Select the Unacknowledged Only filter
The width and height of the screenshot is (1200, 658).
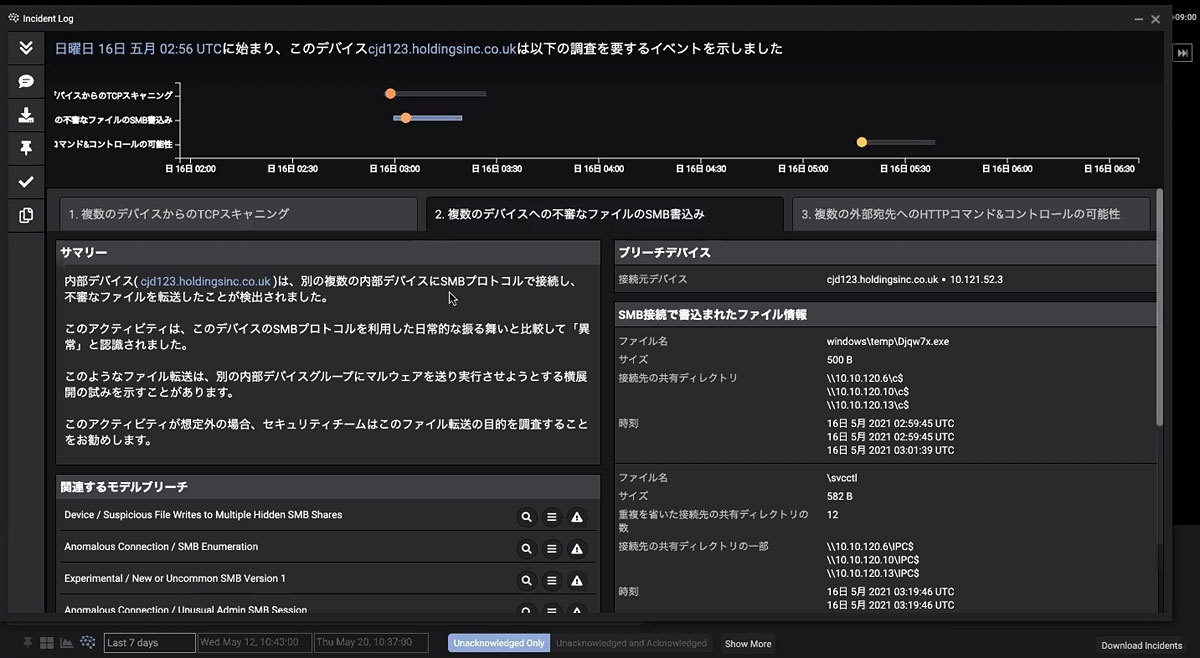(498, 643)
